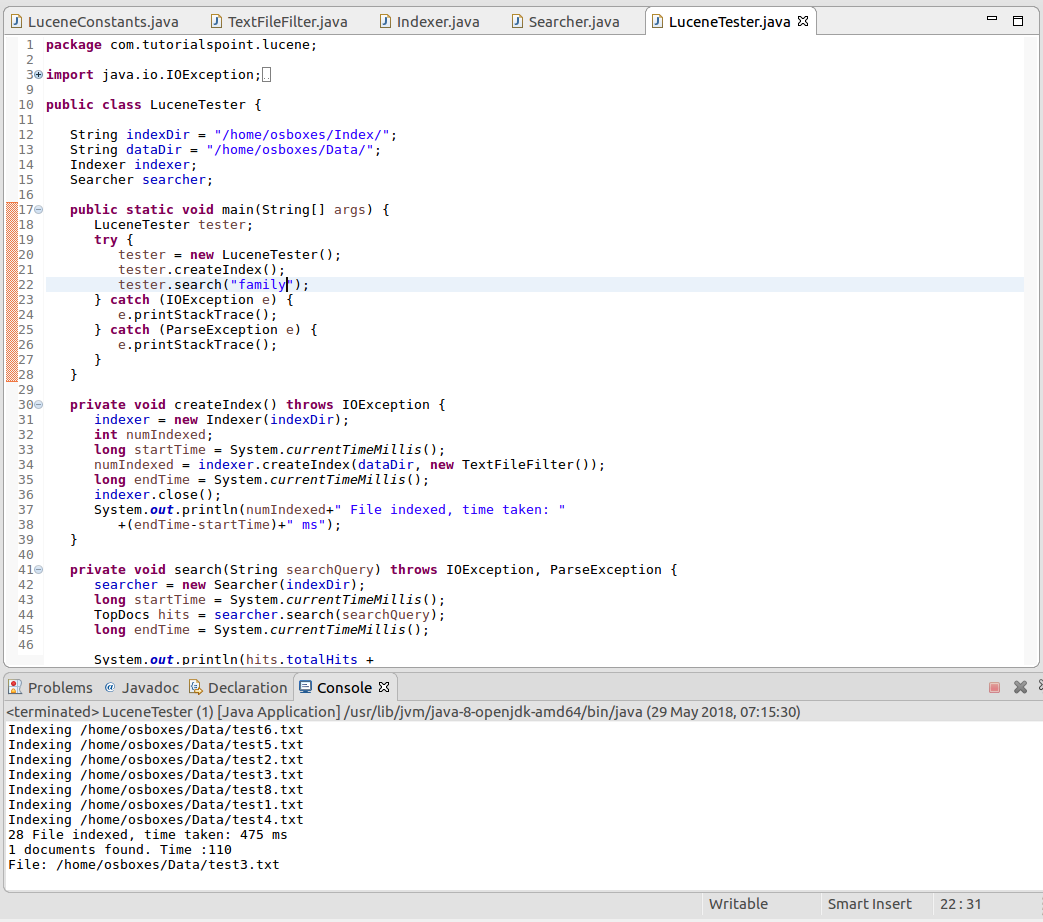This screenshot has height=922, width=1043.
Task: Maximize the editor area
Action: pyautogui.click(x=1018, y=21)
